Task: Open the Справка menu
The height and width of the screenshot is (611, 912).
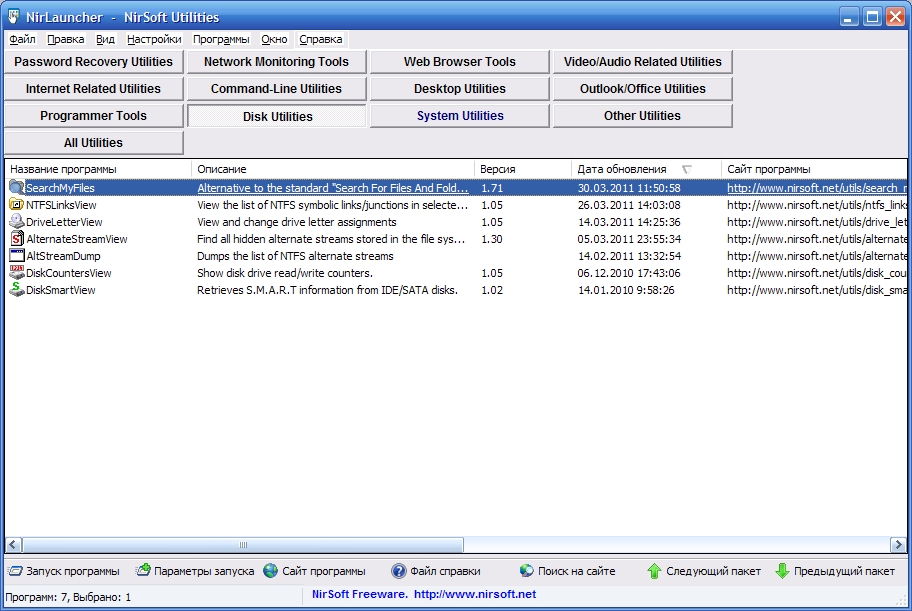Action: [x=320, y=39]
